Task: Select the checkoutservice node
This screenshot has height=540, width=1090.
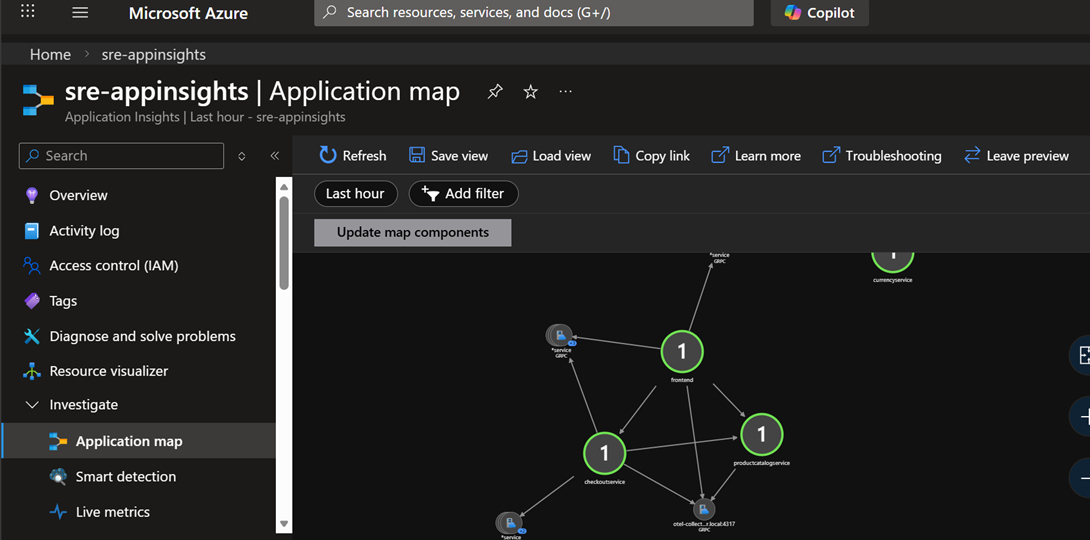Action: (604, 453)
